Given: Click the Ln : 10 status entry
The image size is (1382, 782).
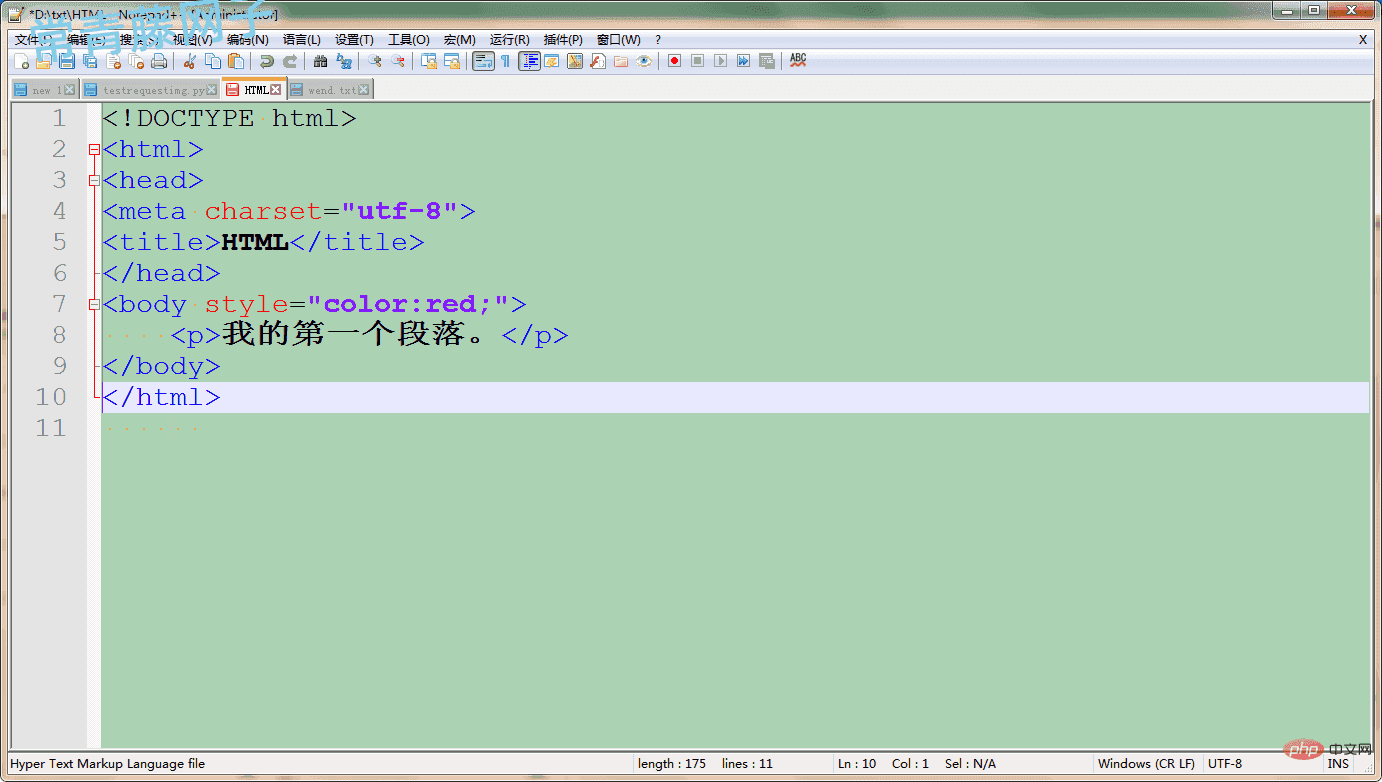Looking at the screenshot, I should pos(857,764).
